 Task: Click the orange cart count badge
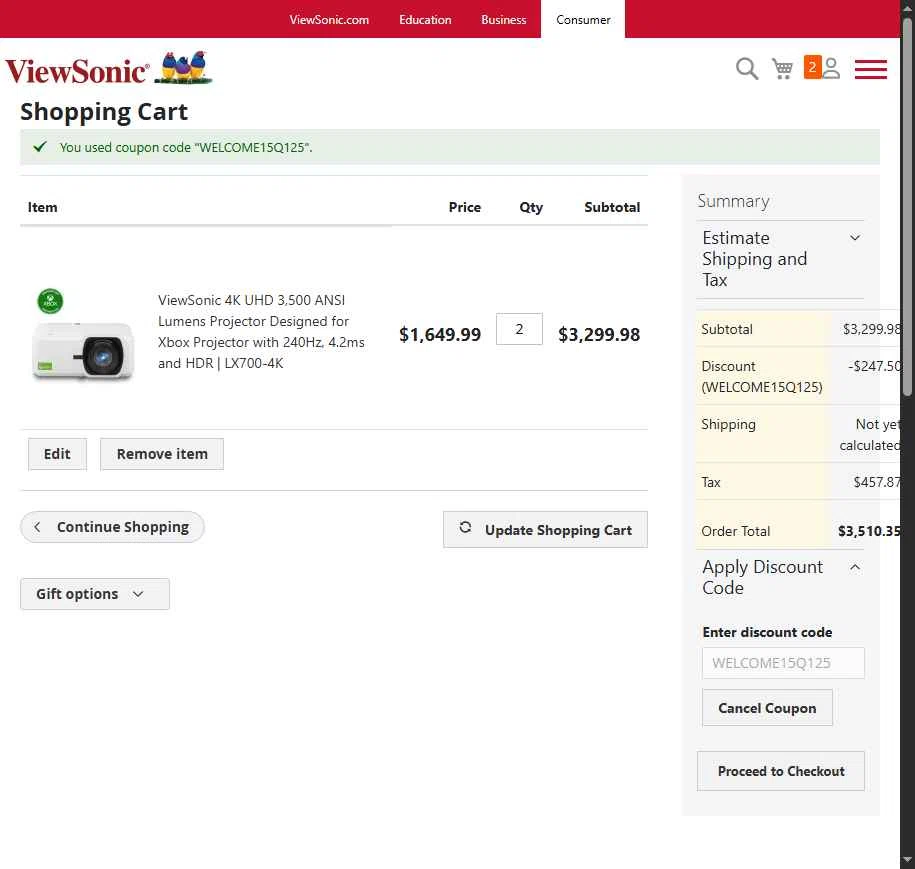click(812, 67)
